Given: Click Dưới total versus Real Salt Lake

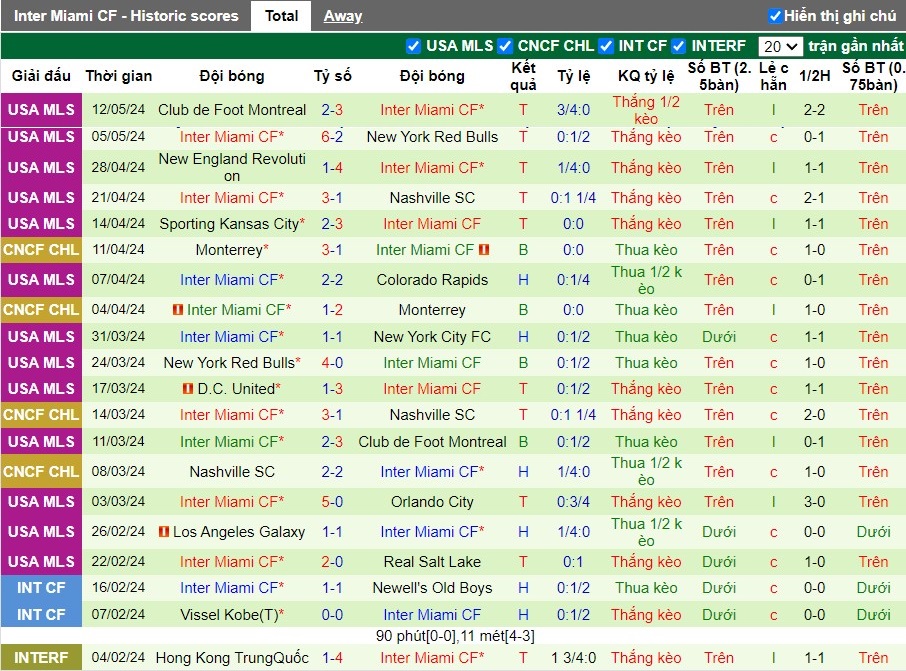Looking at the screenshot, I should pyautogui.click(x=719, y=562).
